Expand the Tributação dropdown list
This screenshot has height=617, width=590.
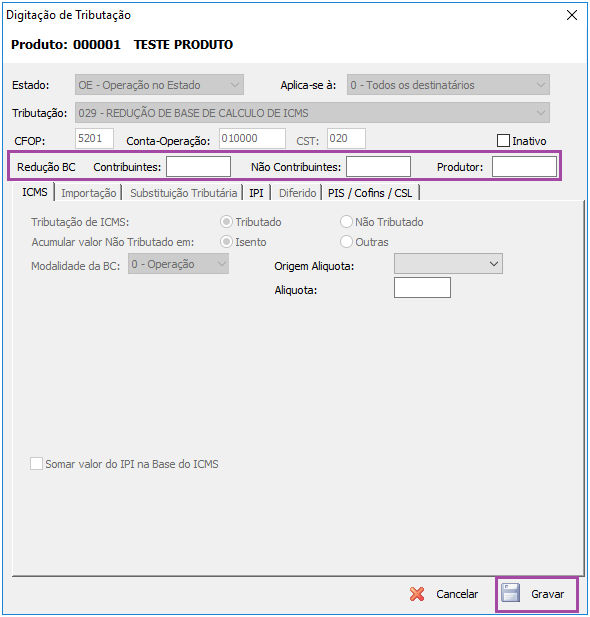313,113
